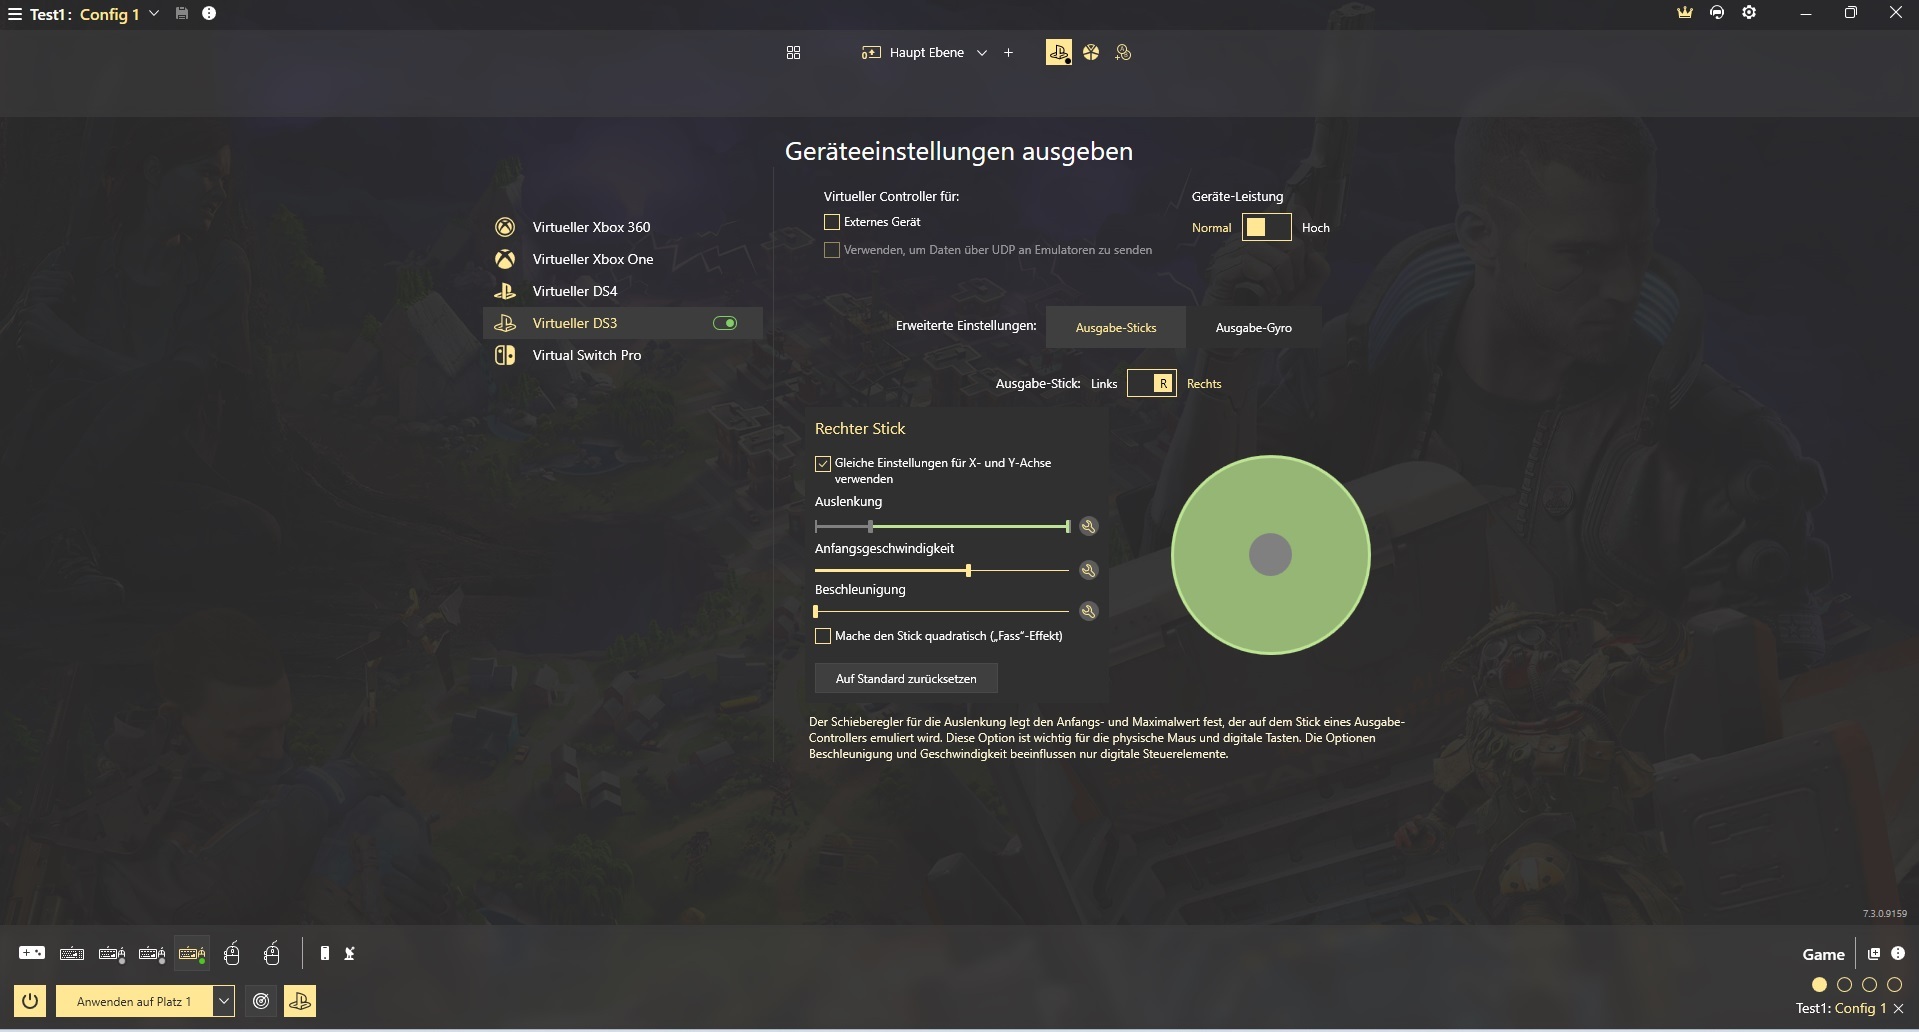Screen dimensions: 1919x1032
Task: Open the Anwenden auf Platz 1 dropdown arrow
Action: [x=224, y=1001]
